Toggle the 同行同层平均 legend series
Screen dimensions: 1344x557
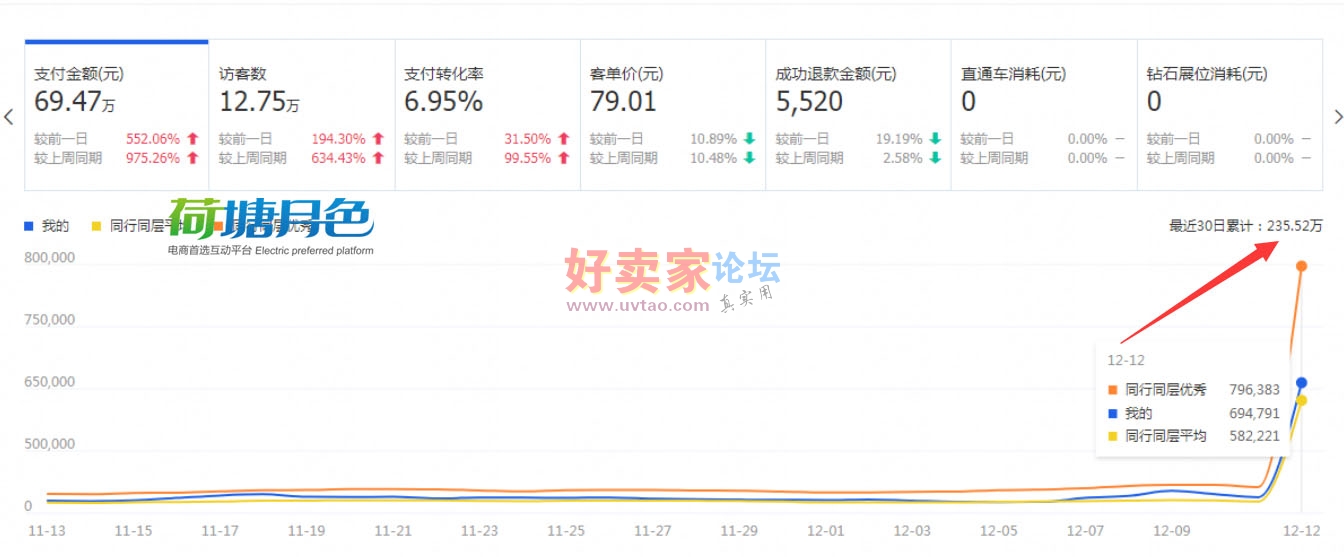click(130, 226)
